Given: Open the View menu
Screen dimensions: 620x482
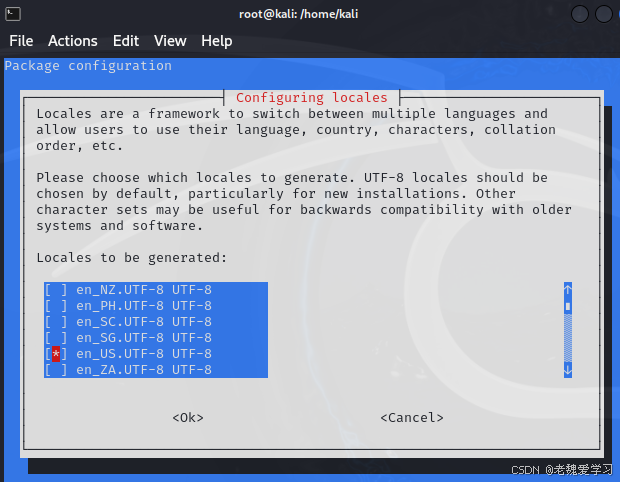Looking at the screenshot, I should [x=170, y=41].
